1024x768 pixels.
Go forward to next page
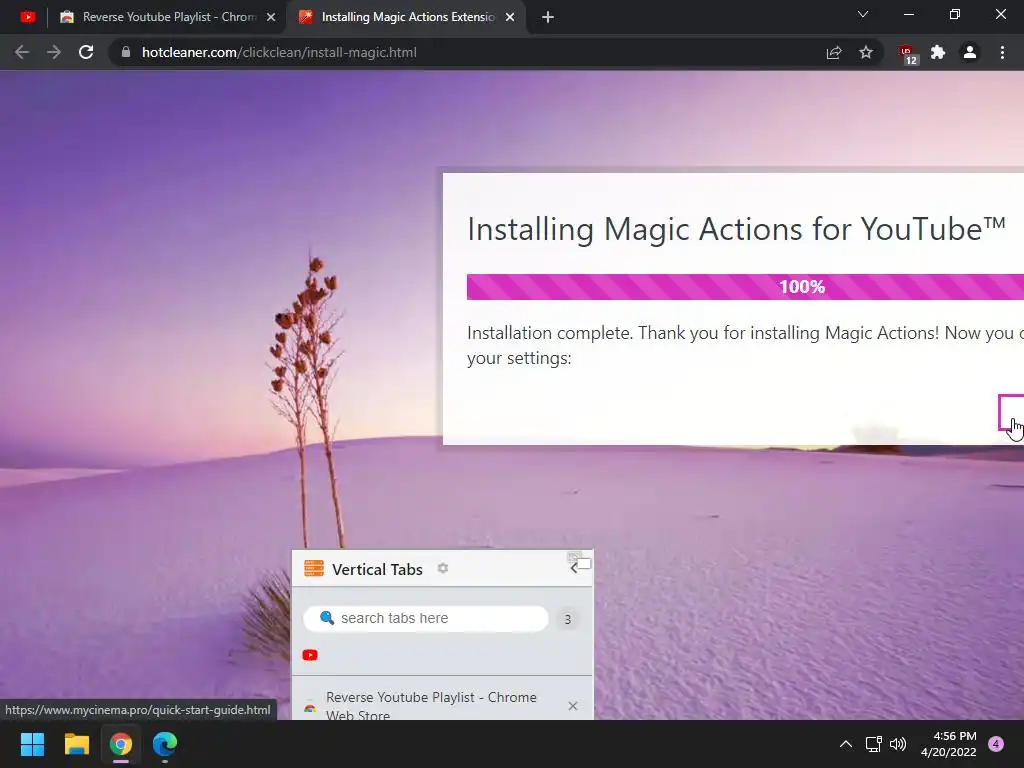pyautogui.click(x=54, y=52)
